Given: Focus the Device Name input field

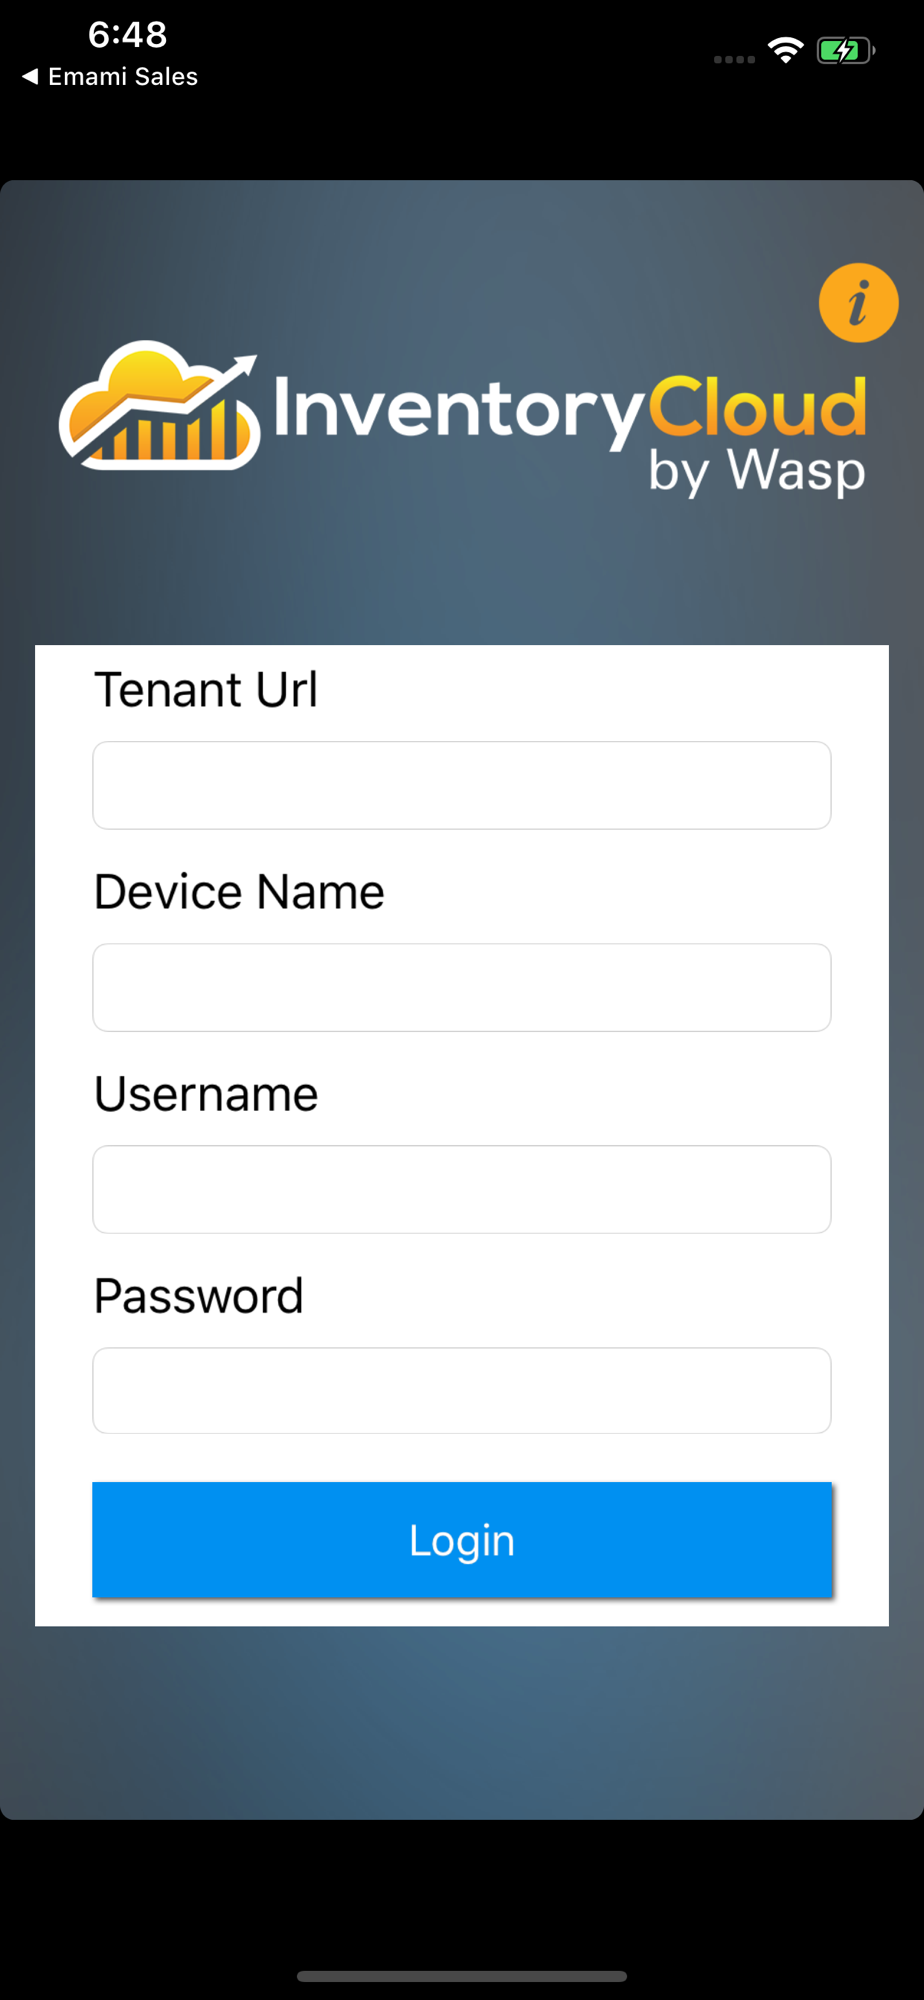Looking at the screenshot, I should 462,987.
